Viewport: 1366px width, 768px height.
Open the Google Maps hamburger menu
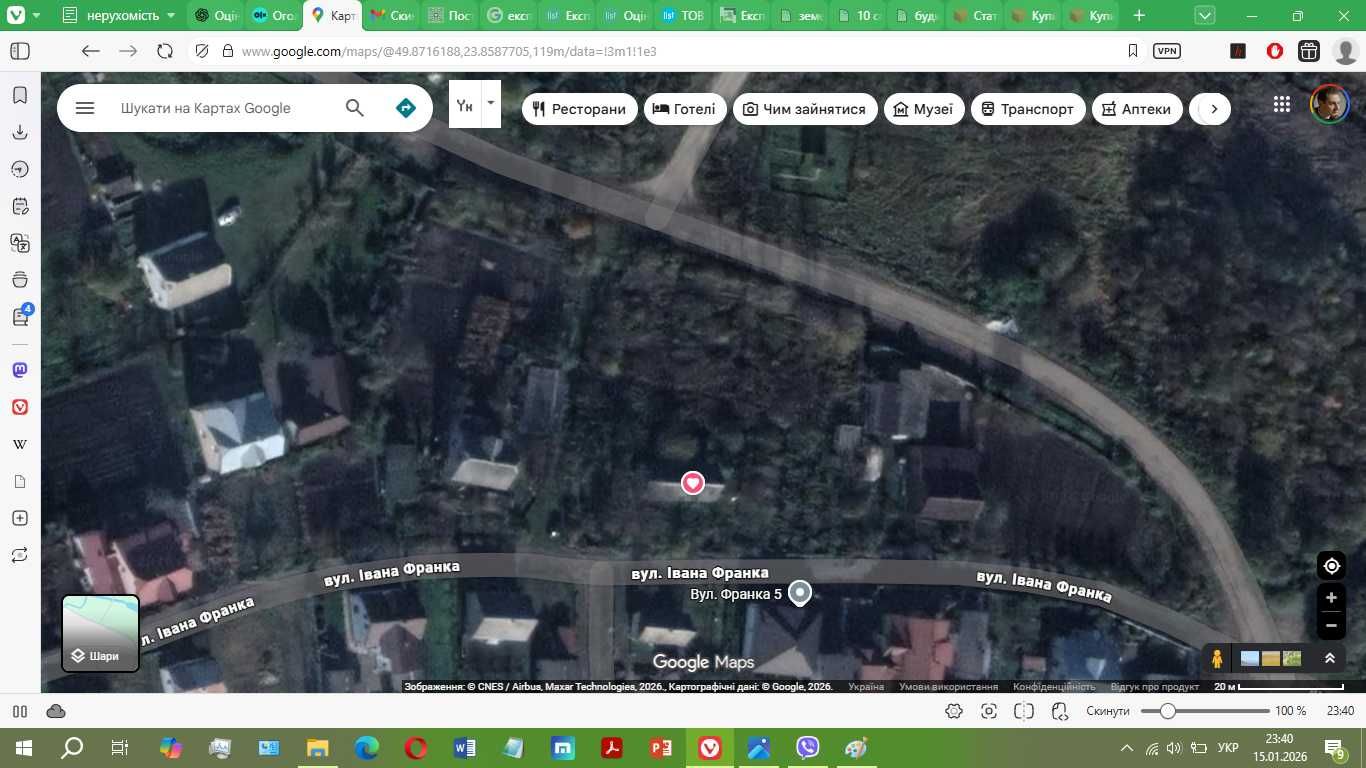85,108
